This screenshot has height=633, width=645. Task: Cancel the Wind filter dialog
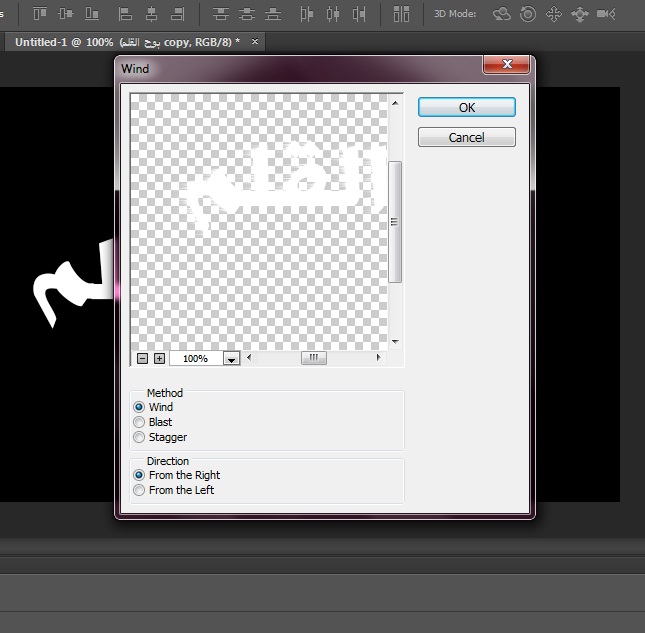tap(466, 137)
